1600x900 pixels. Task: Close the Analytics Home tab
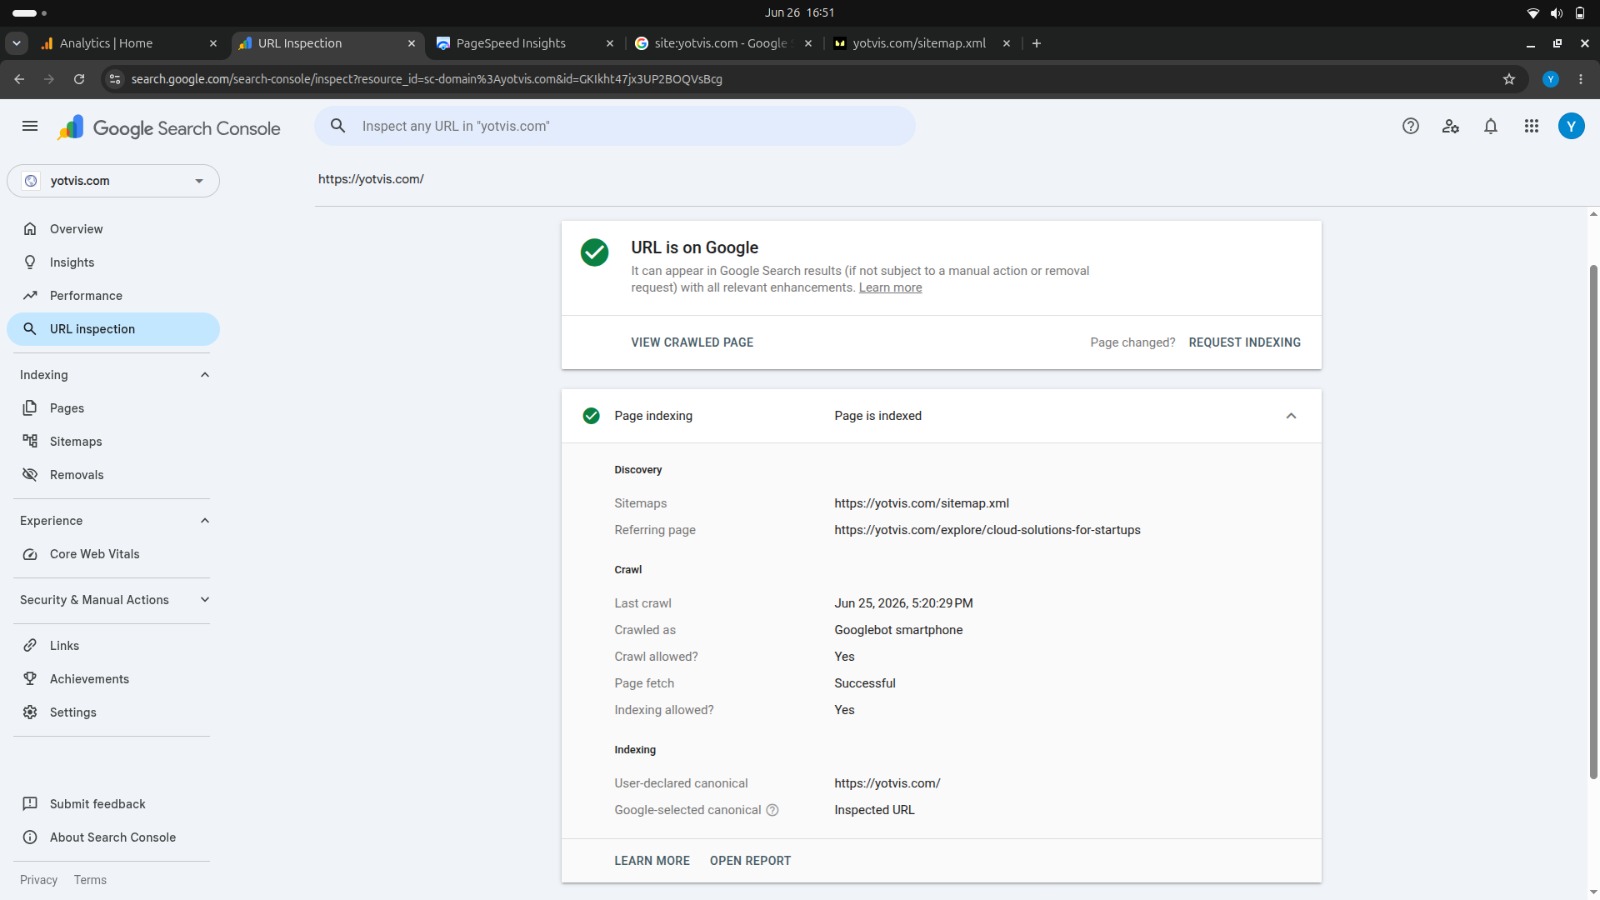coord(213,43)
